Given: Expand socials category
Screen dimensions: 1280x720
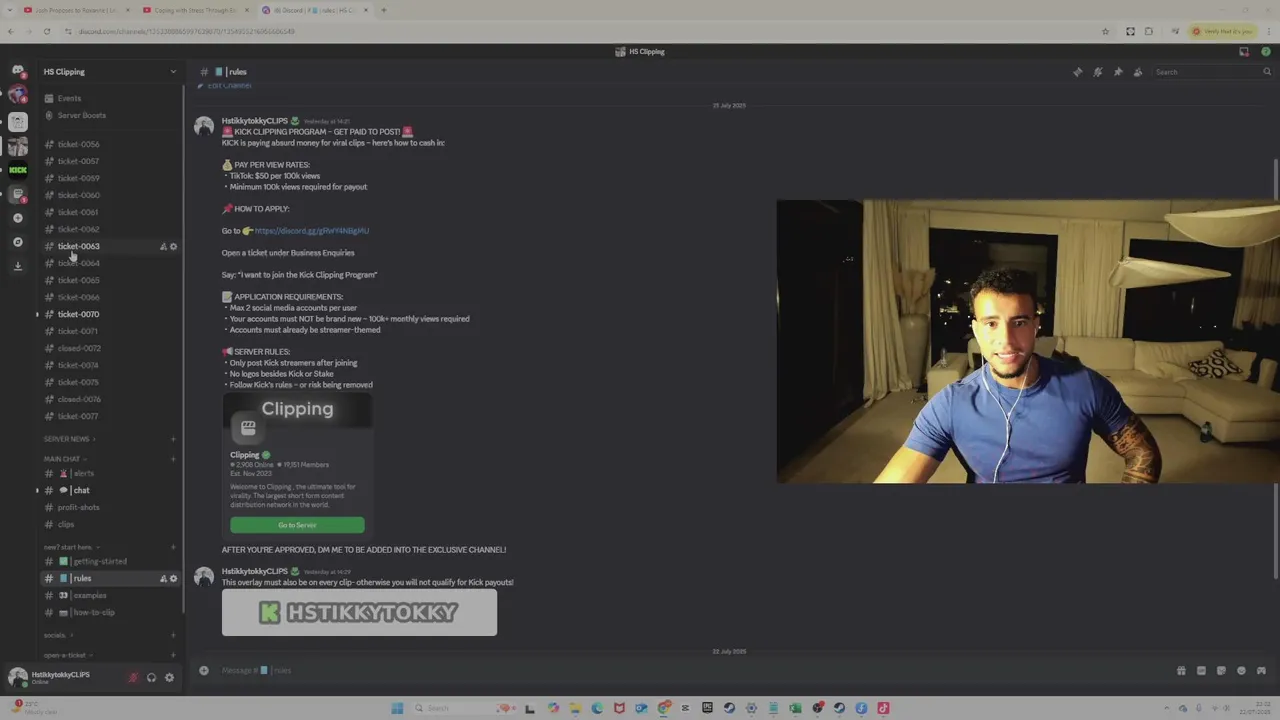Looking at the screenshot, I should [58, 635].
